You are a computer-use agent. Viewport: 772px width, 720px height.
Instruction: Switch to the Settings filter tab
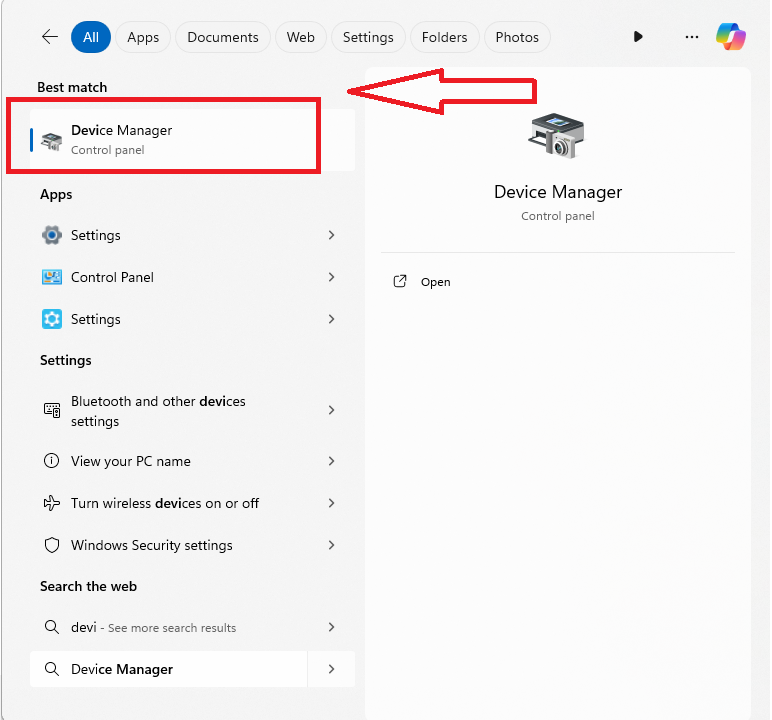click(368, 37)
